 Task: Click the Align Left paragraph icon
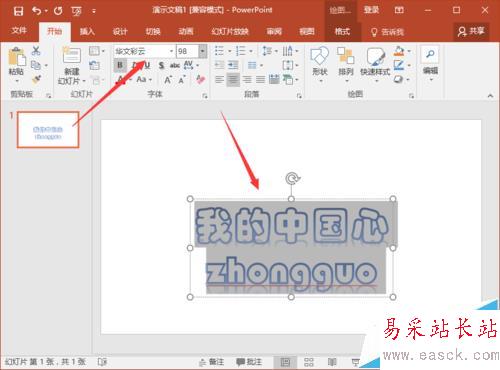click(x=219, y=80)
